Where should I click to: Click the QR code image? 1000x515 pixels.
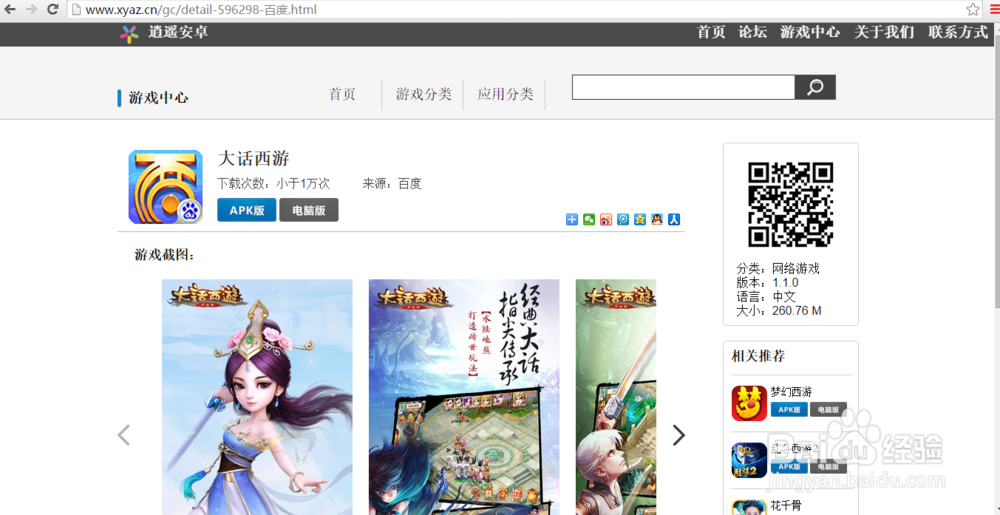point(791,205)
